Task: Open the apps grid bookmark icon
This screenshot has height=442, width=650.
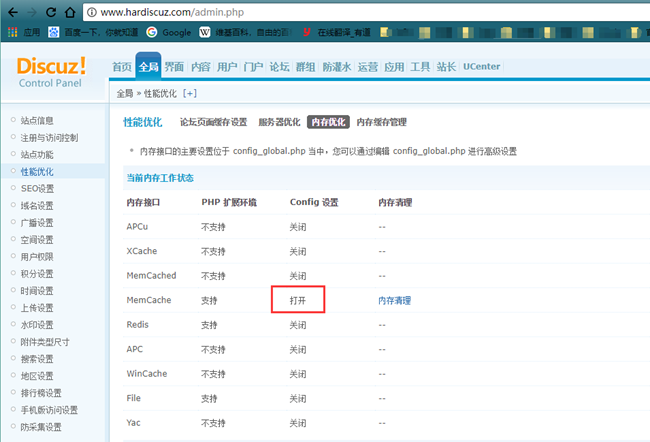Action: (x=13, y=32)
